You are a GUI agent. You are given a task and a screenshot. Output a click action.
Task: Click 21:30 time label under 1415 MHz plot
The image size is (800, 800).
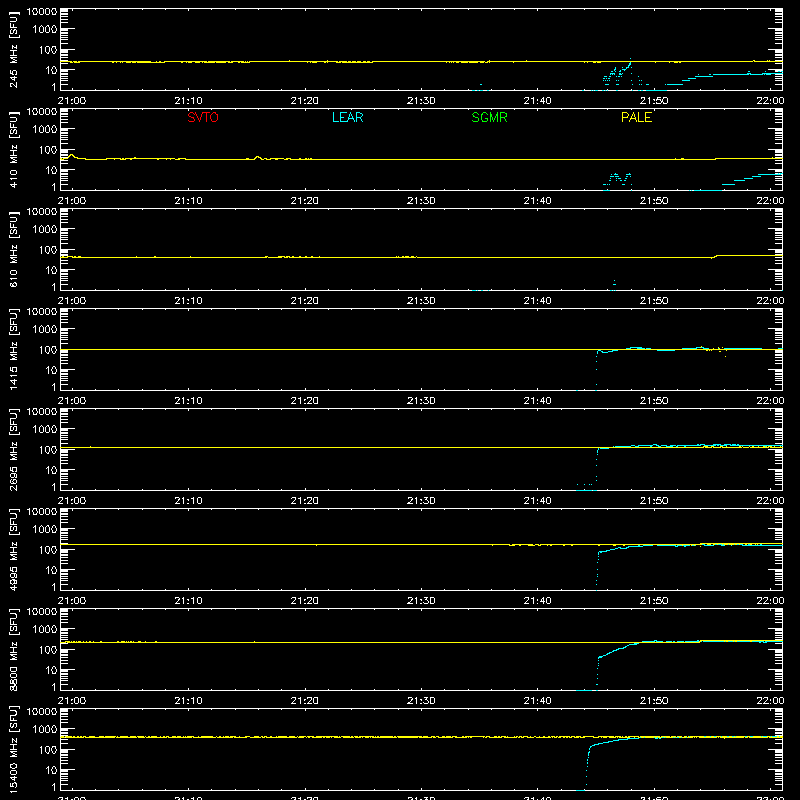[421, 401]
